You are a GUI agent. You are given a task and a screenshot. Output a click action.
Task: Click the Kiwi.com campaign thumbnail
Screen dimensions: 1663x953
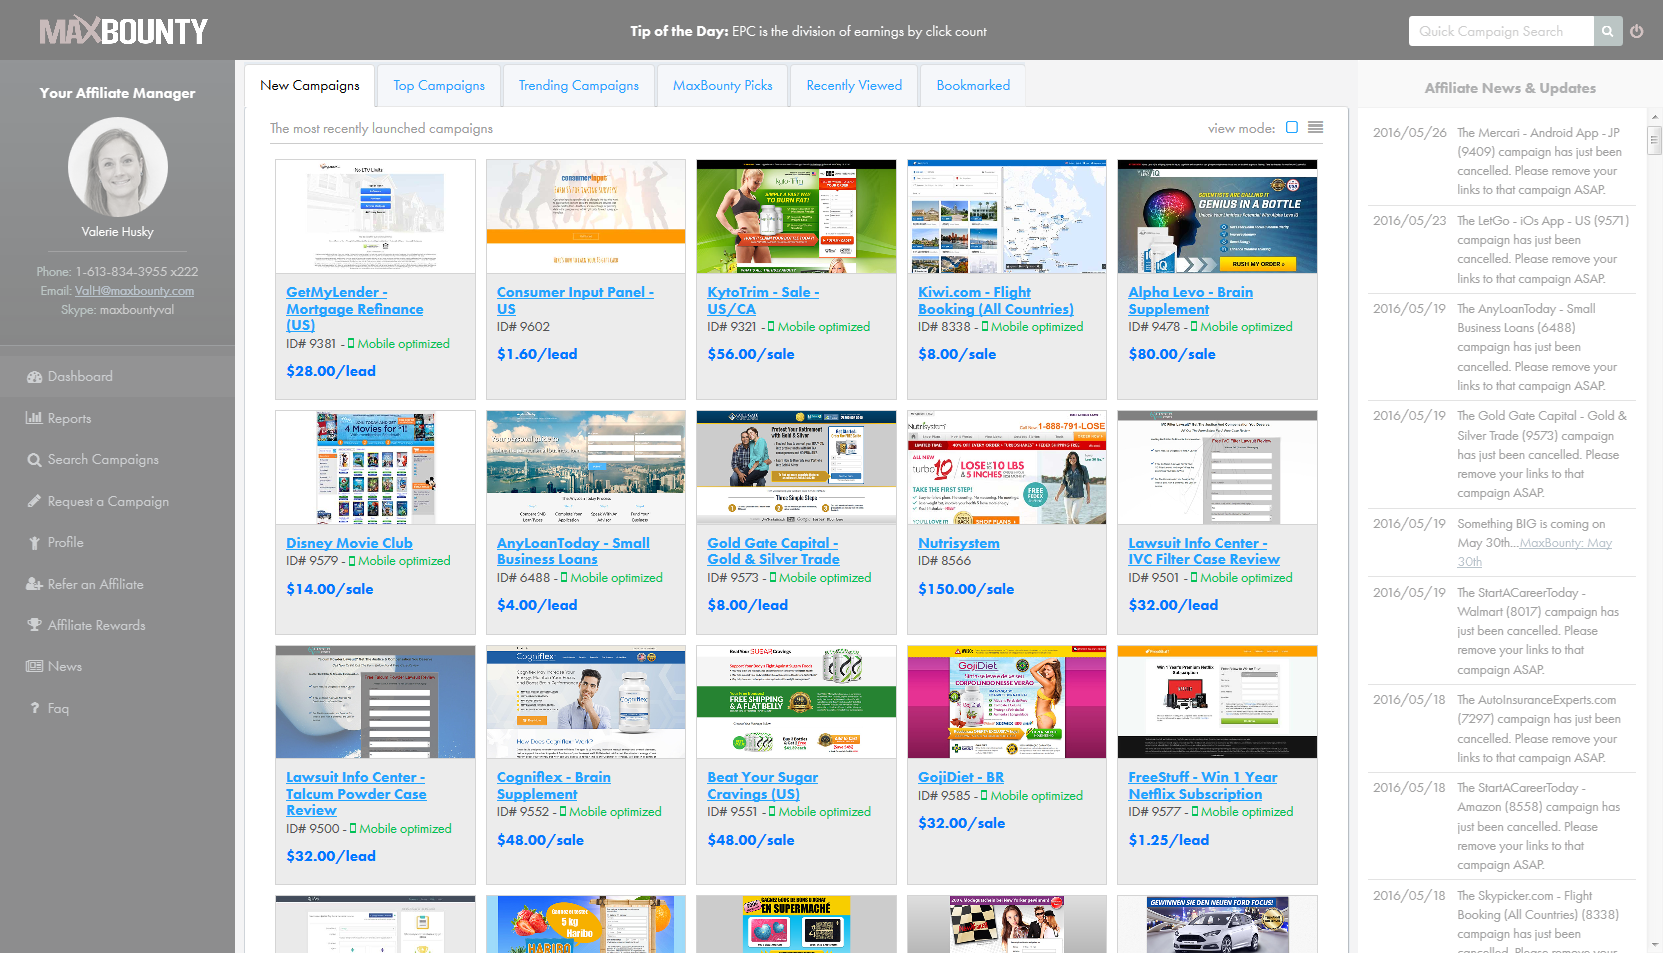(x=1006, y=216)
